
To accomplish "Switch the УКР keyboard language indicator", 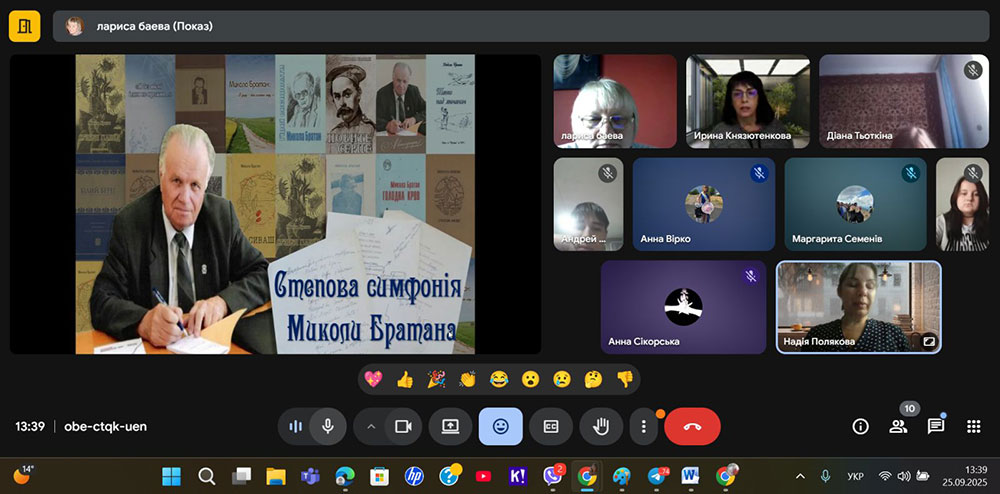I will [855, 476].
